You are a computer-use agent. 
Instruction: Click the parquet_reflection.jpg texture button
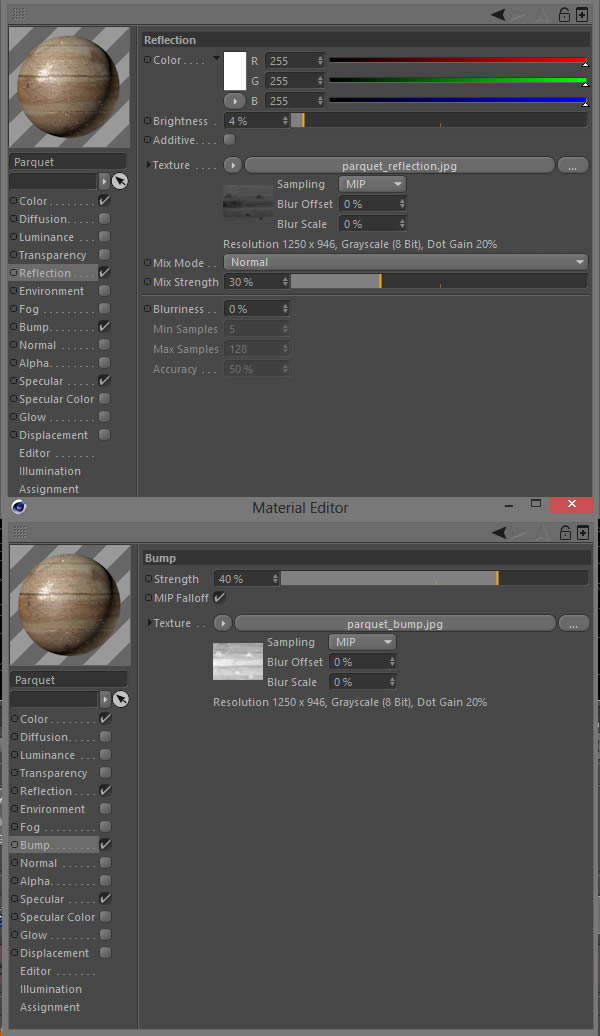click(x=399, y=165)
